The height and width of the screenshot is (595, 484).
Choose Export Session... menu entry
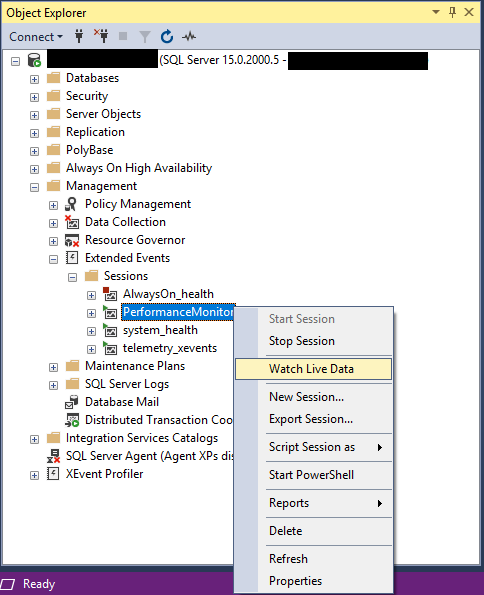tap(314, 419)
